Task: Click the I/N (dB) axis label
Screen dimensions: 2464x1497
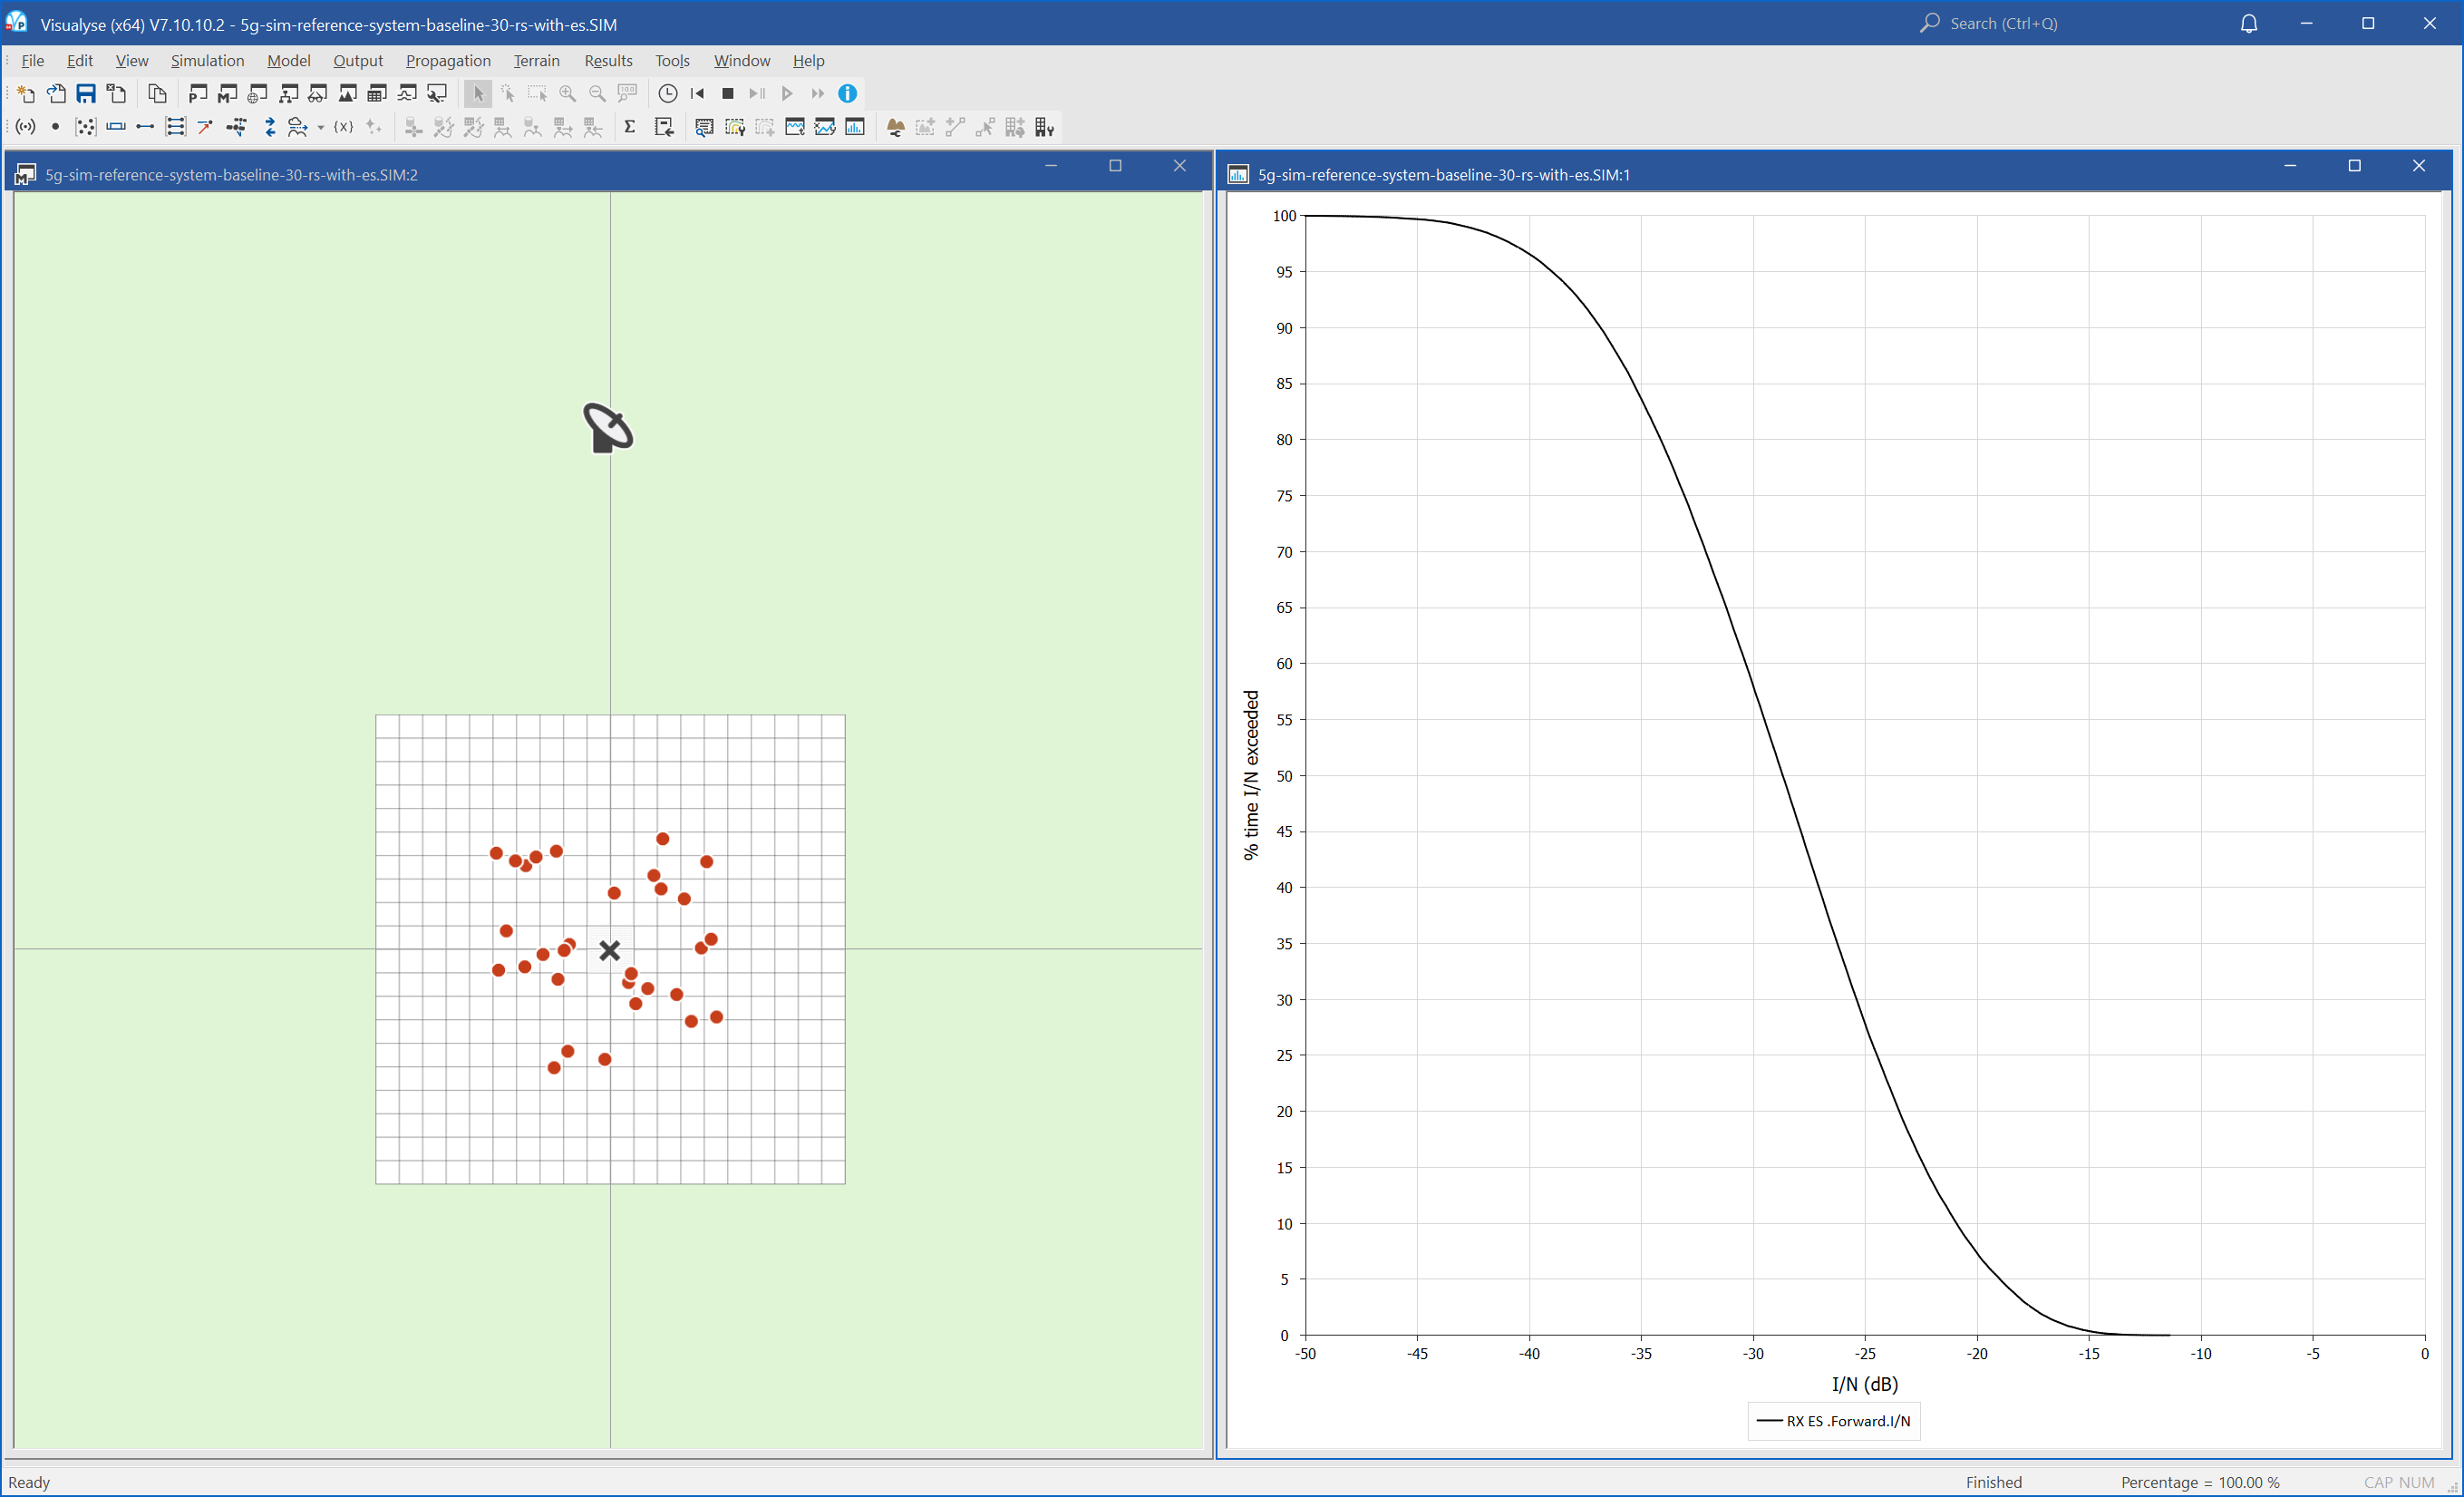Action: point(1865,1384)
